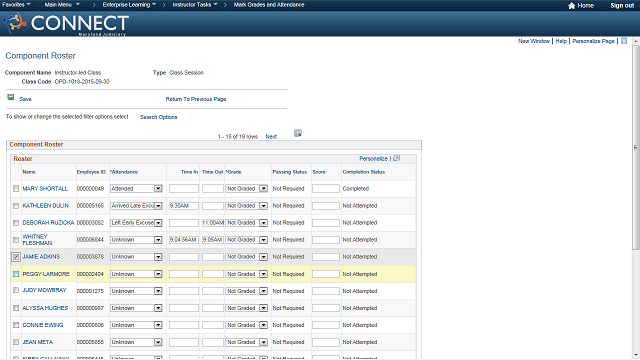Image resolution: width=640 pixels, height=360 pixels.
Task: Expand the Grade dropdown for Kathleen Dulin
Action: 263,206
